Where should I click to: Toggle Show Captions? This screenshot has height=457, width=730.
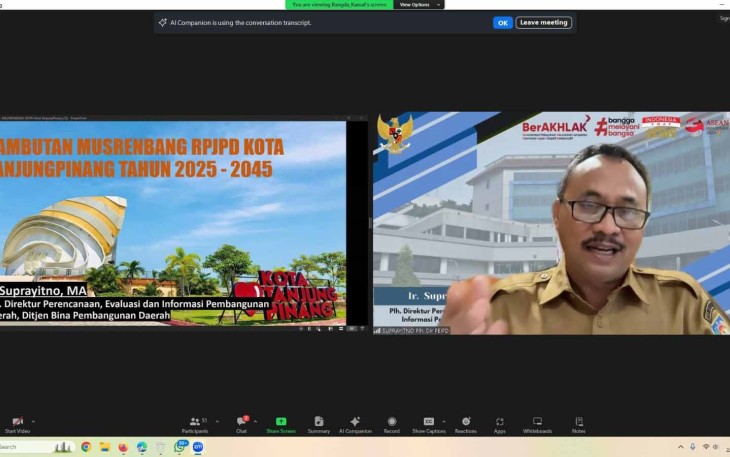(x=429, y=425)
